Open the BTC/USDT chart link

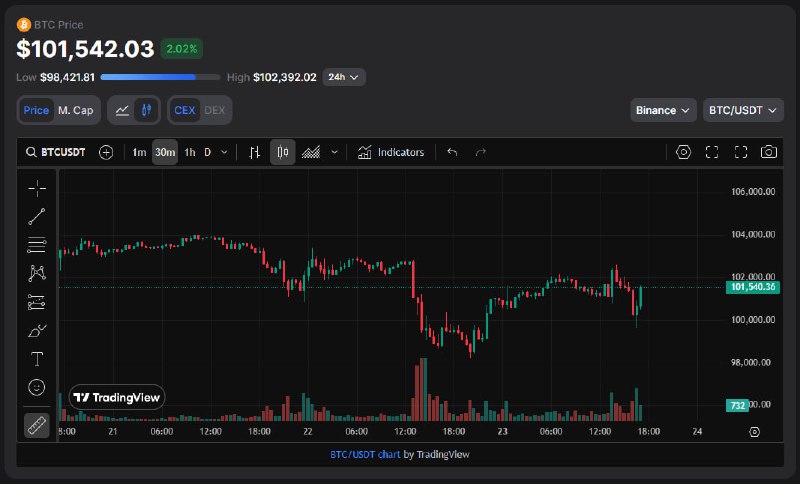(x=365, y=454)
